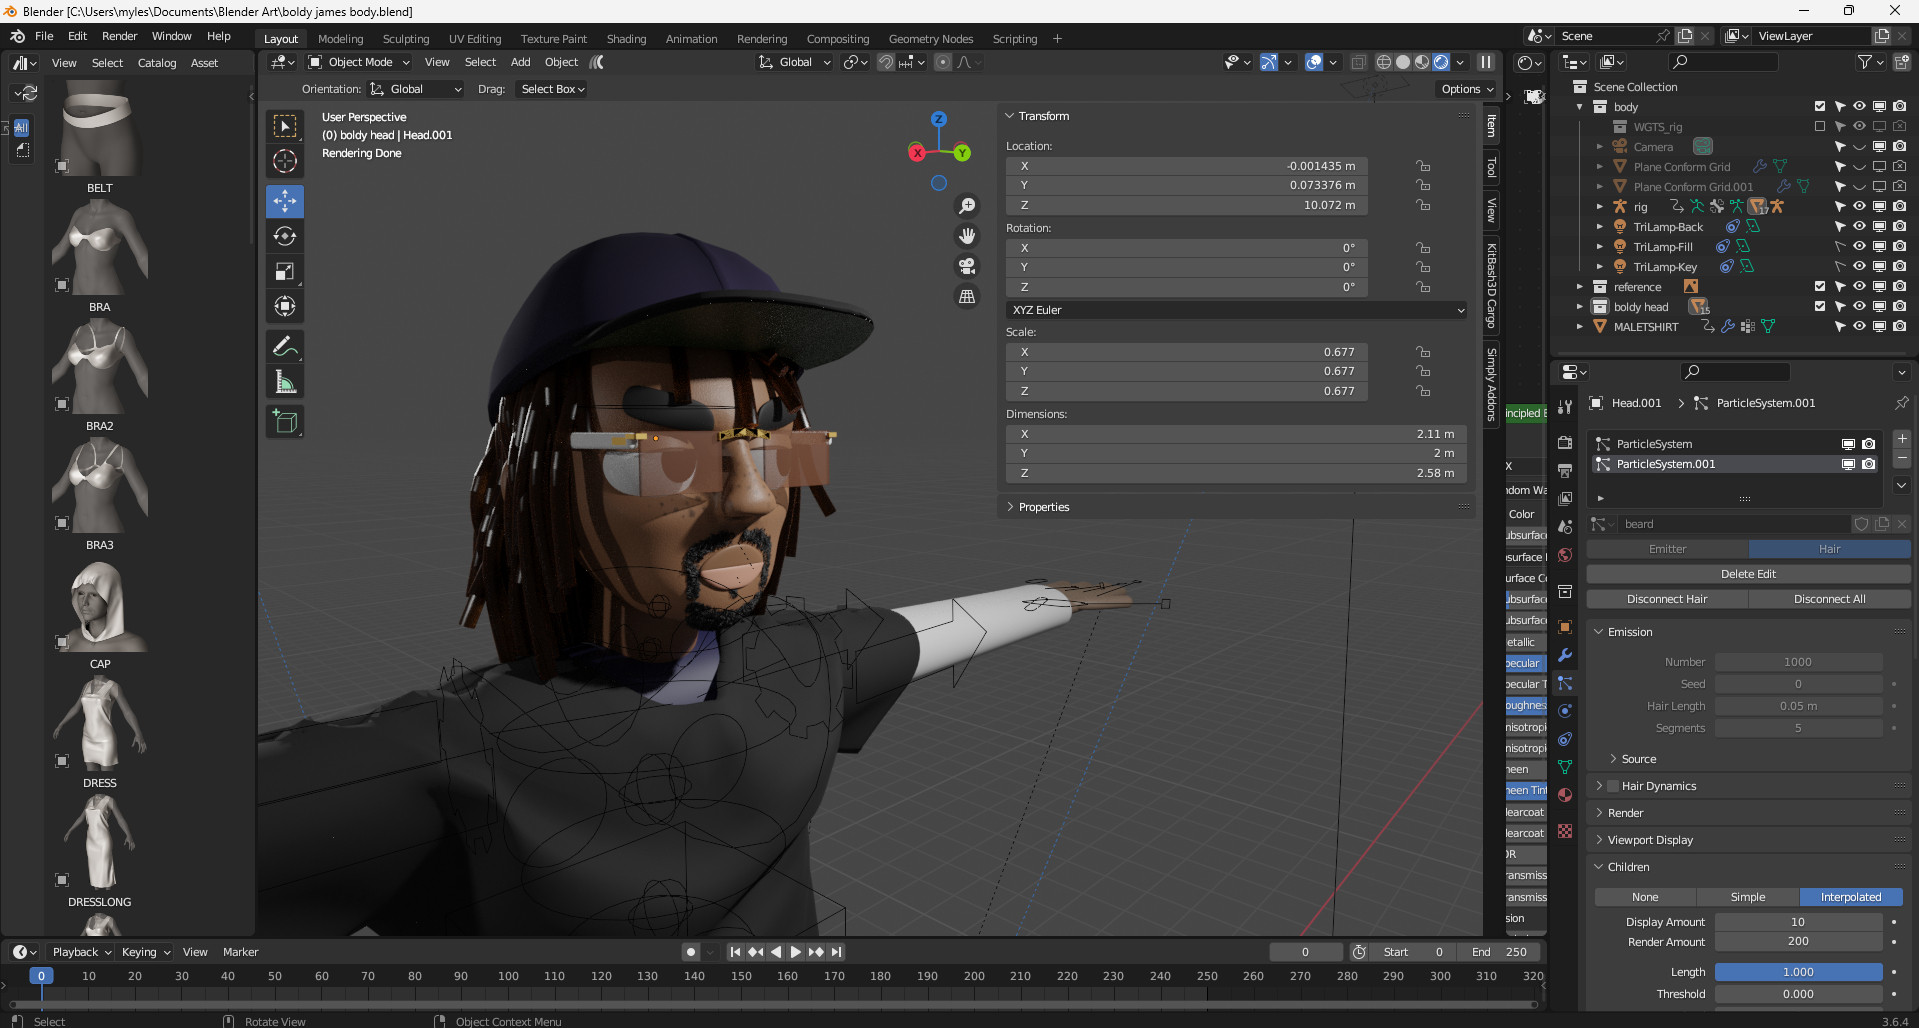
Task: Open the viewport Add menu
Action: (x=520, y=62)
